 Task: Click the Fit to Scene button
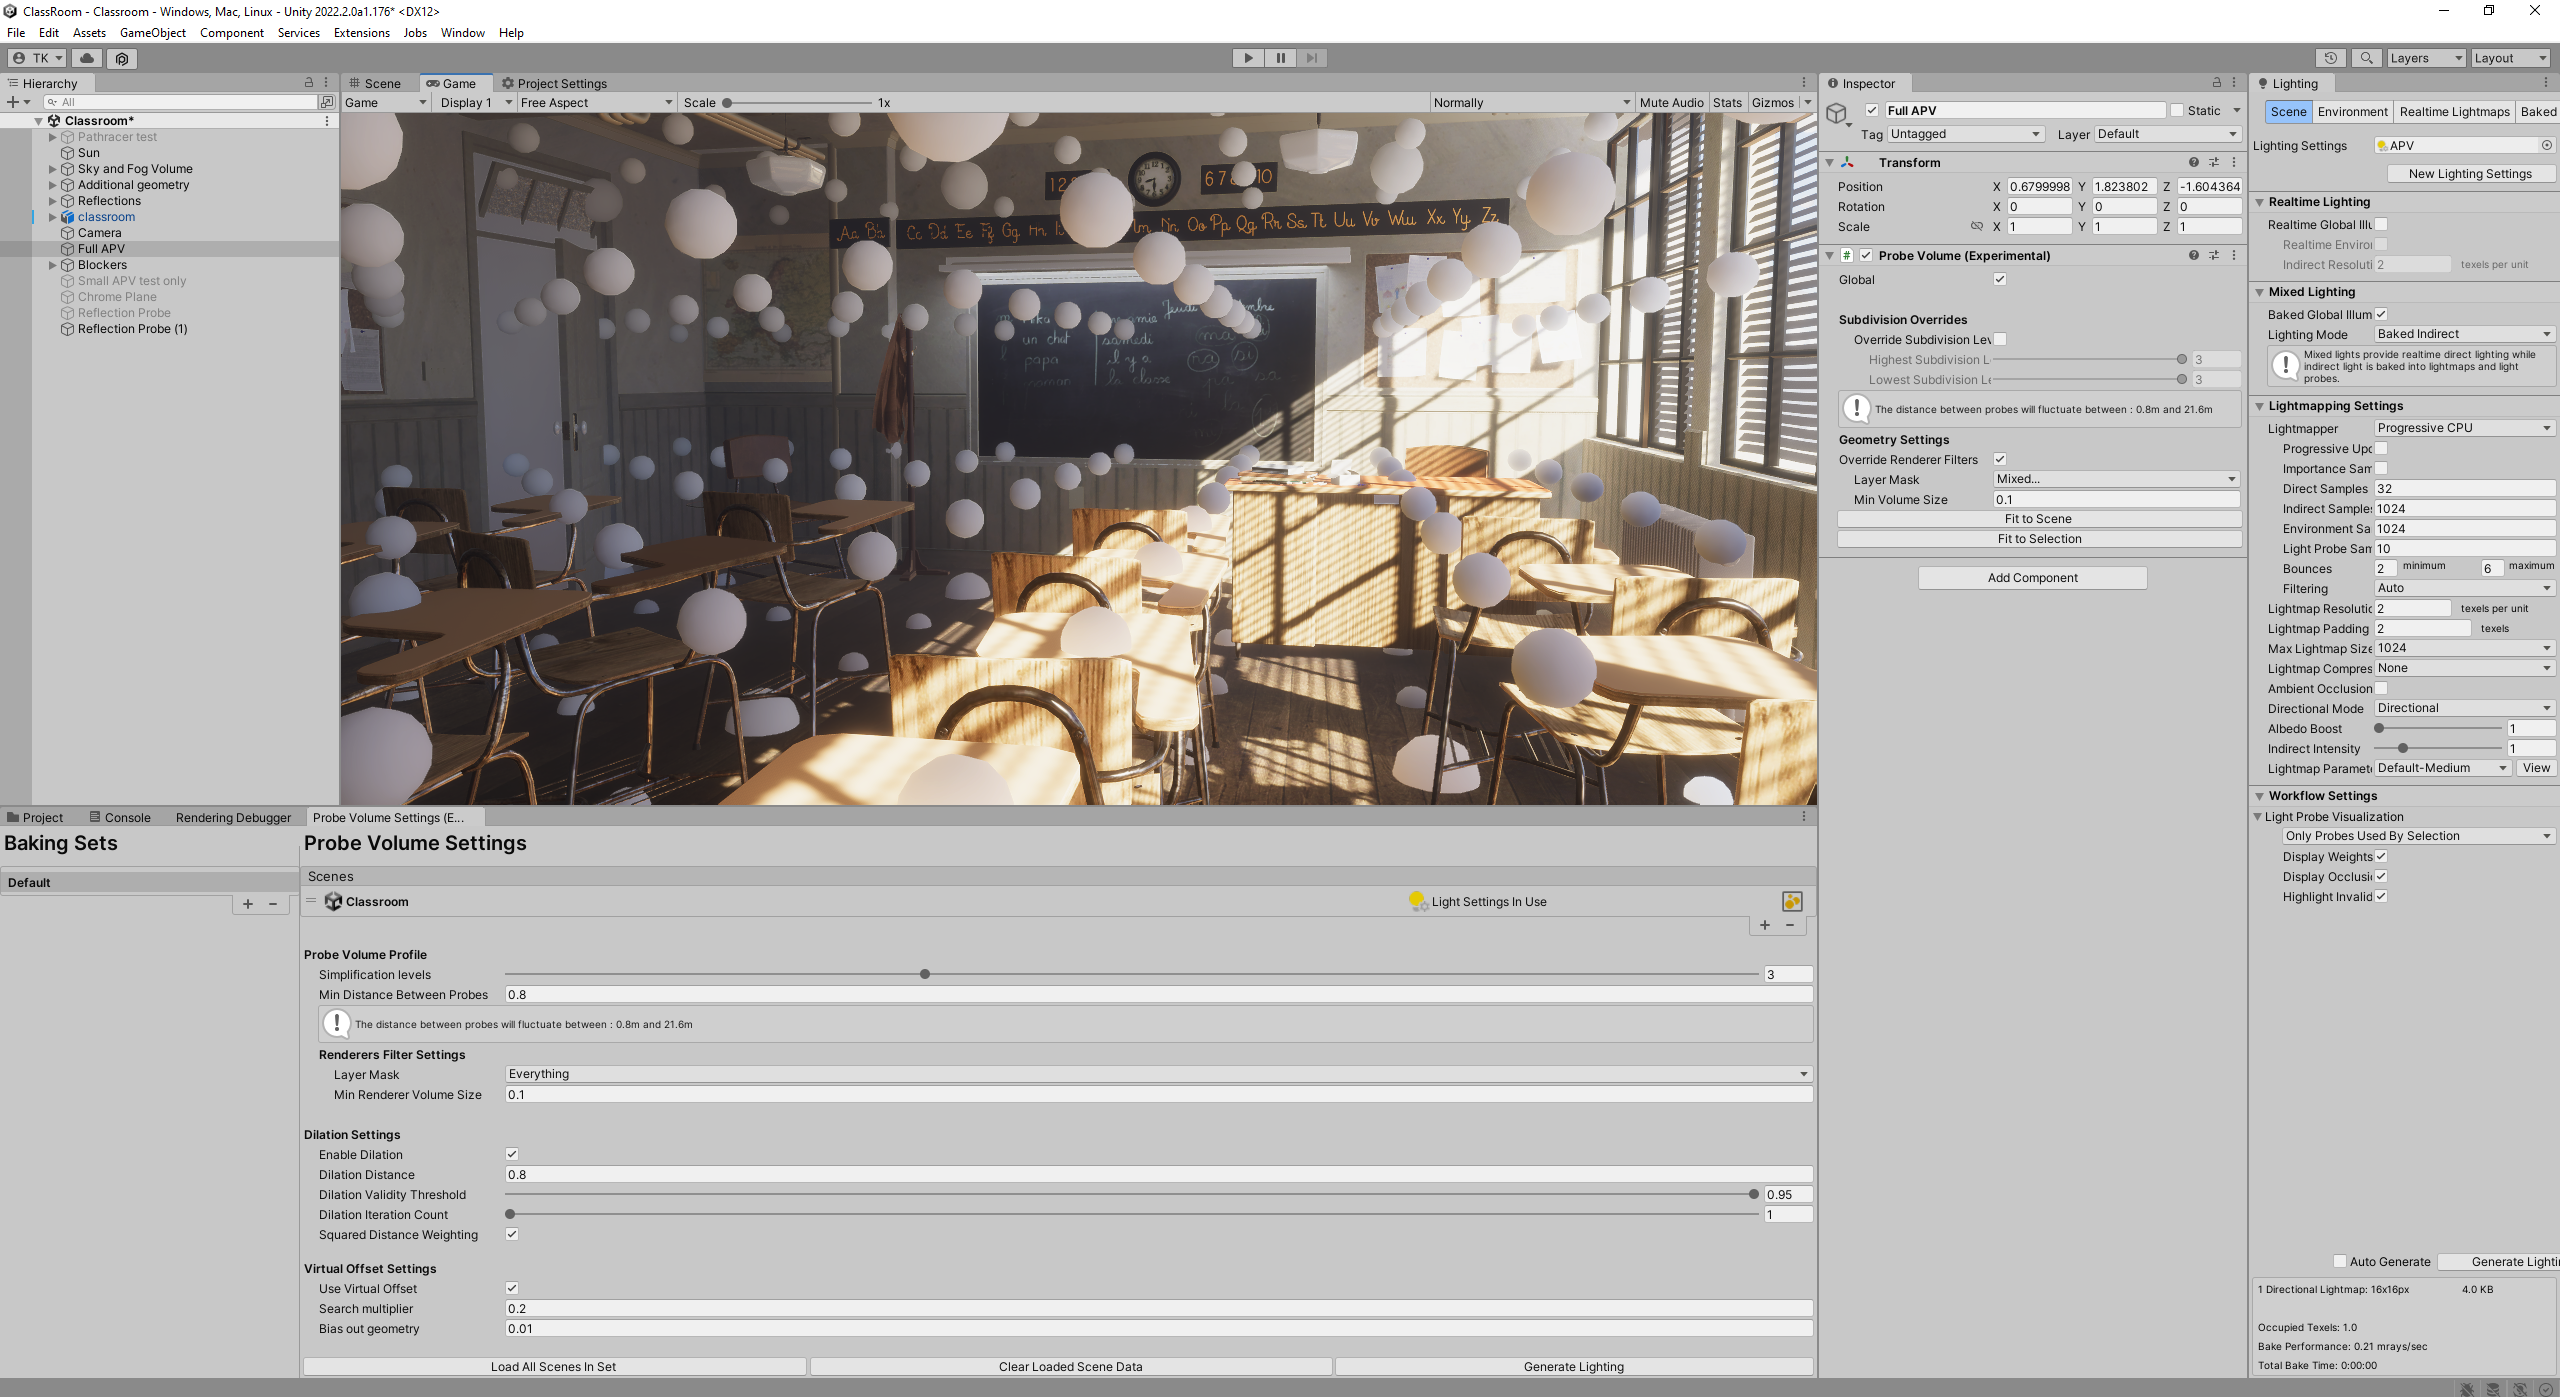point(2038,519)
